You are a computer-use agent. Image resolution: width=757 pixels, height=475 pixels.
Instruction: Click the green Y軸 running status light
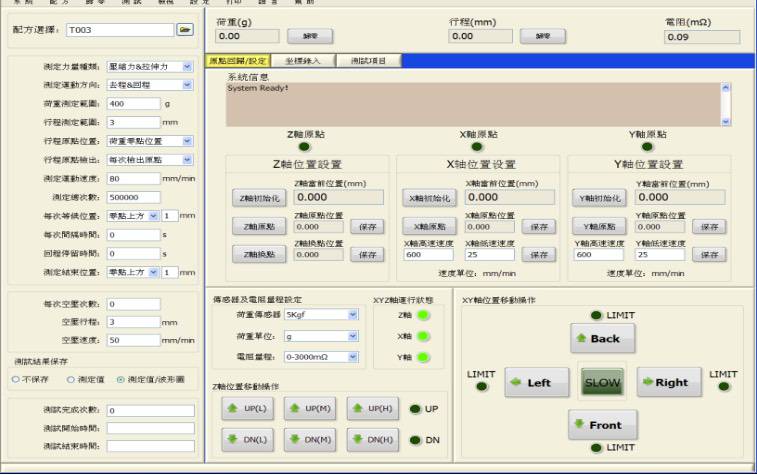[423, 357]
